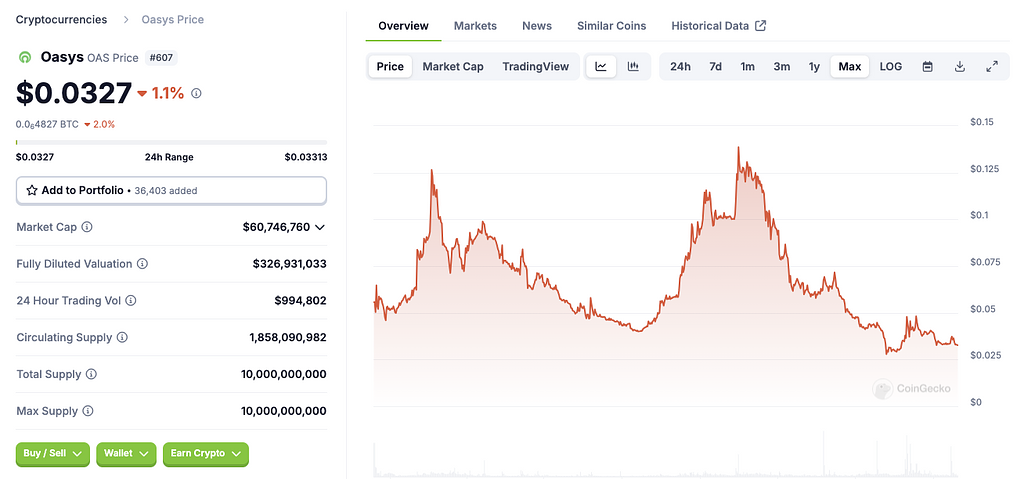1024x479 pixels.
Task: Open the calendar date range picker
Action: pos(927,67)
